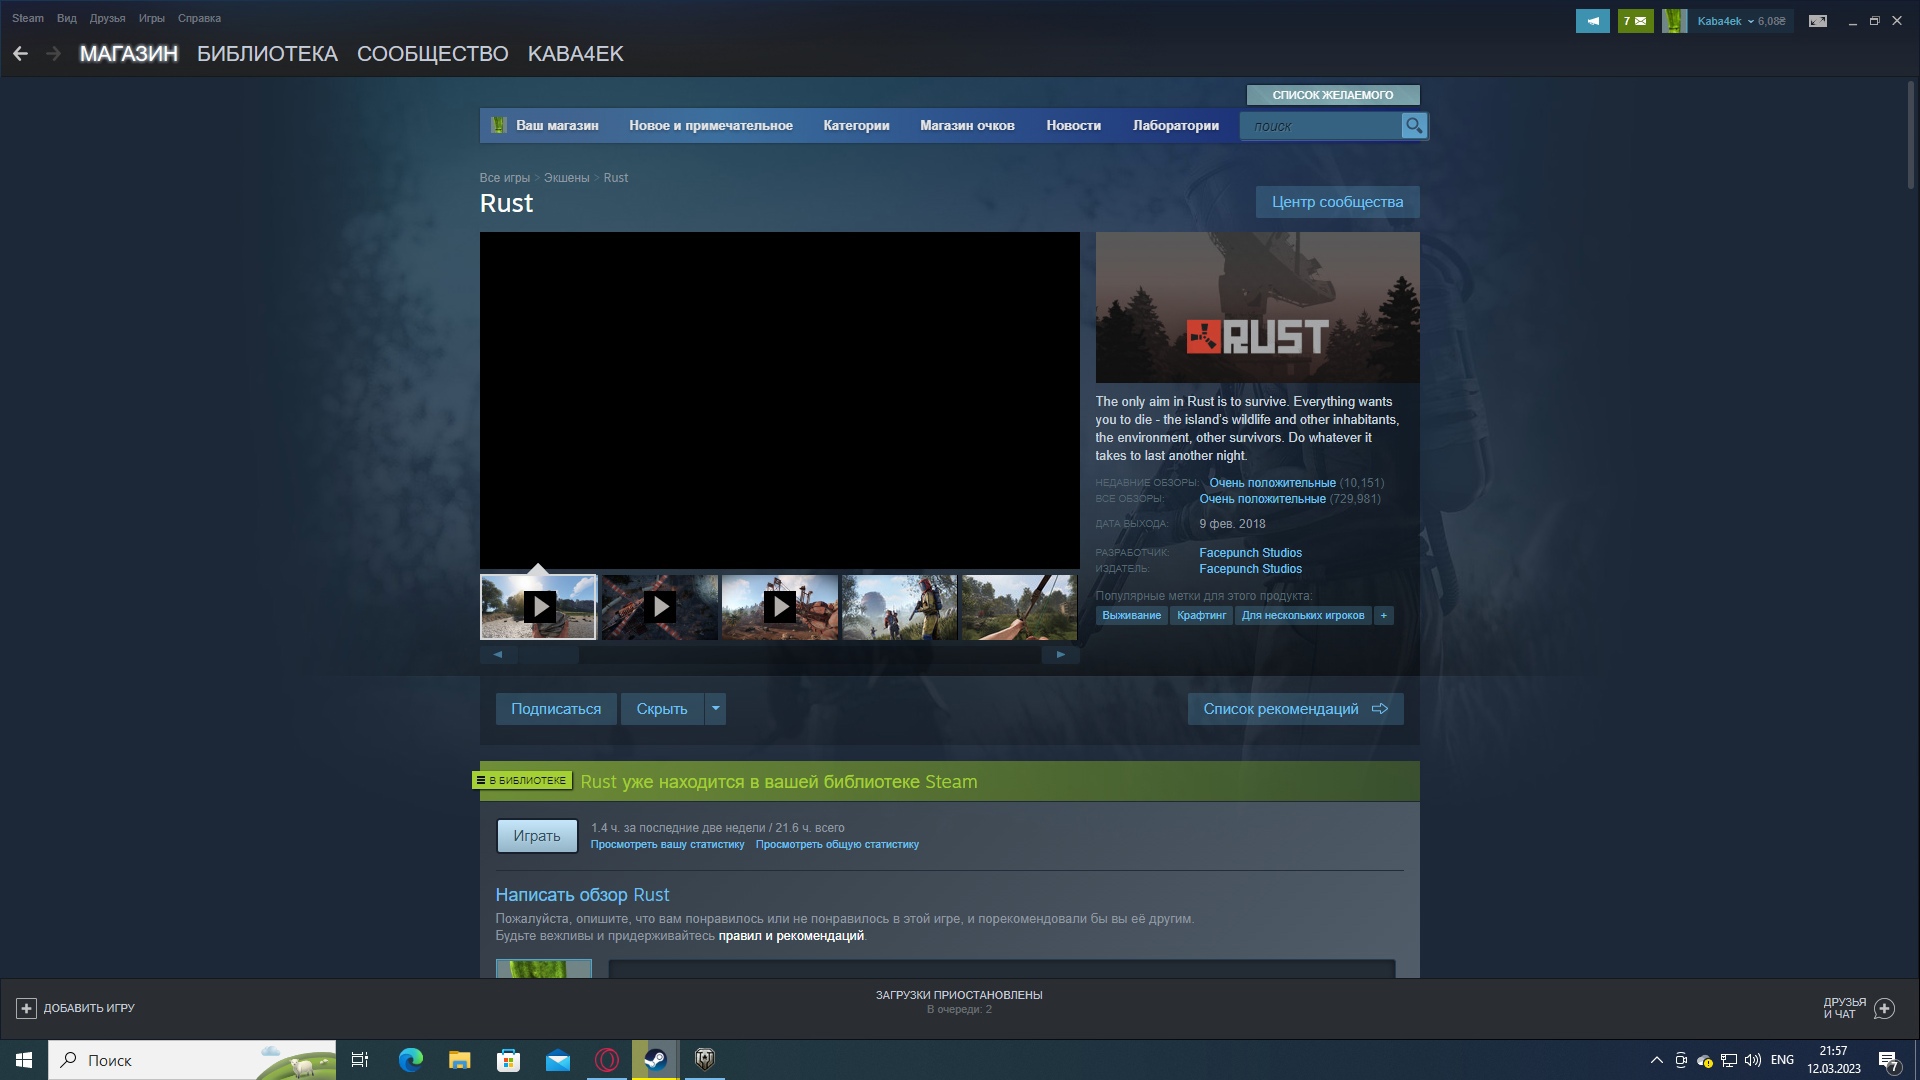Screen dimensions: 1920x1080
Task: Open Facepunch Studios developer link
Action: point(1250,553)
